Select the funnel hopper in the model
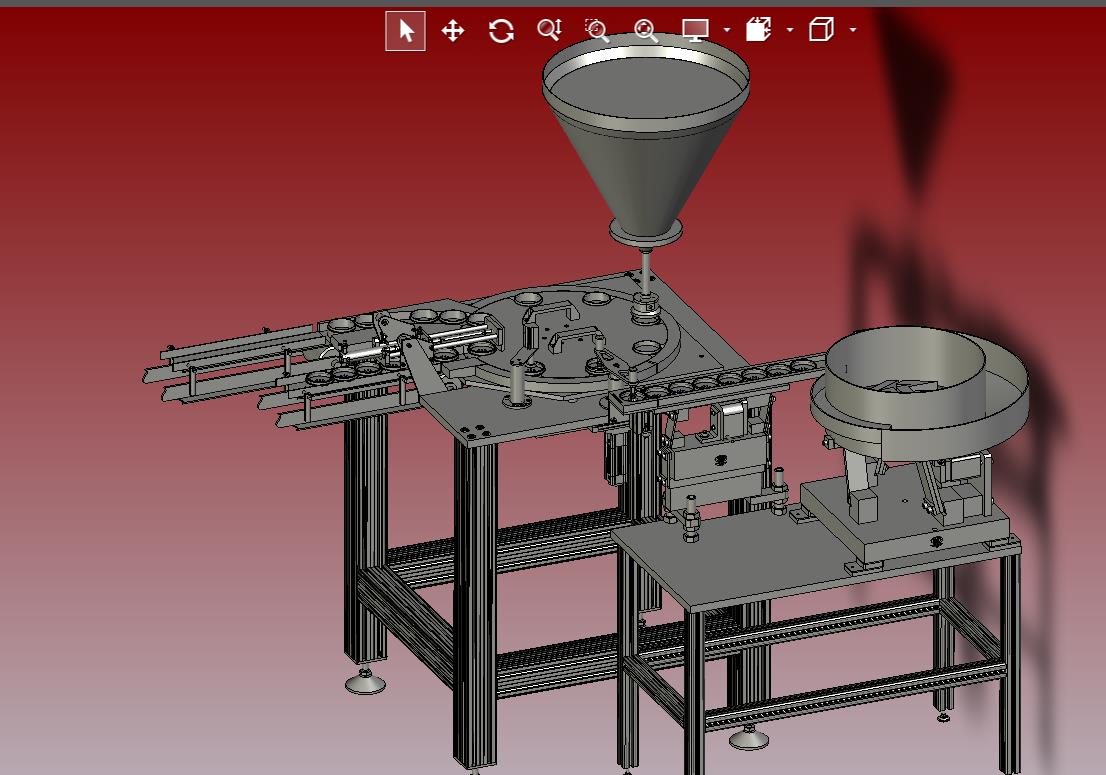Screen dimensions: 1106x775 point(645,141)
